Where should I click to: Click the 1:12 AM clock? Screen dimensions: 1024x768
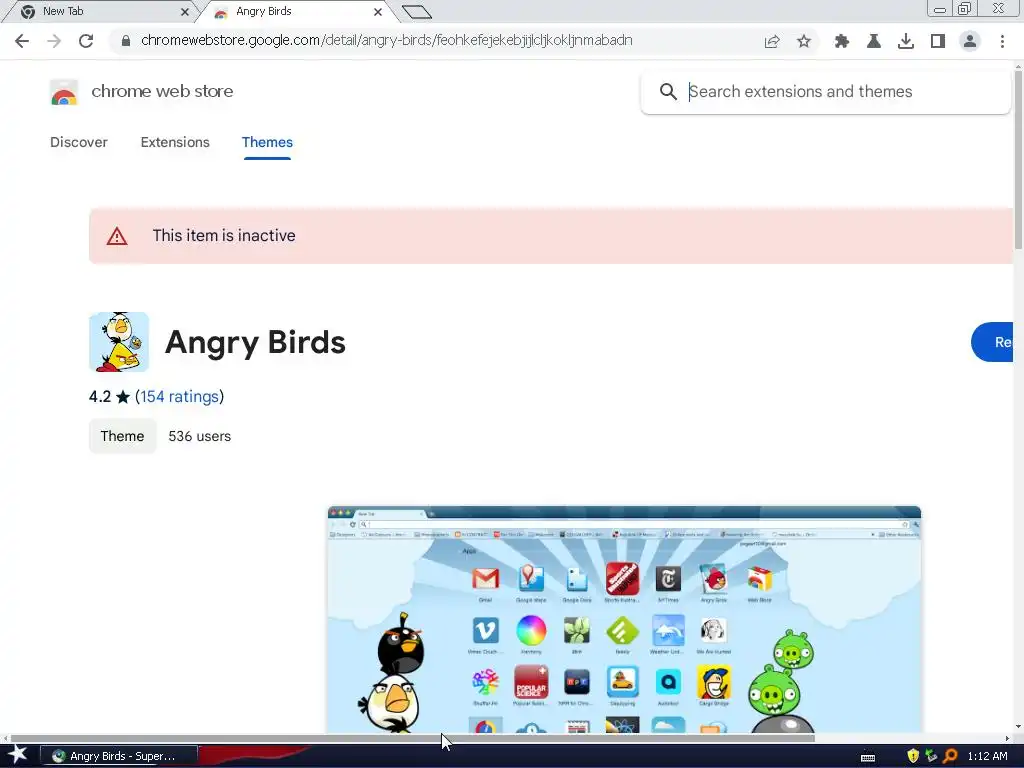[x=987, y=756]
